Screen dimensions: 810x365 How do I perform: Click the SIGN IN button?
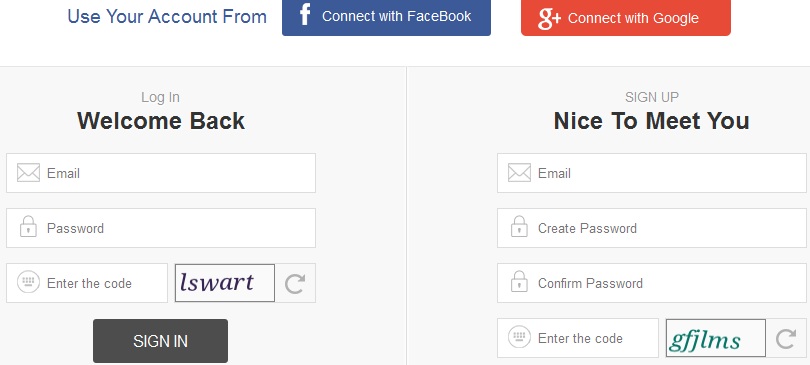click(x=160, y=341)
